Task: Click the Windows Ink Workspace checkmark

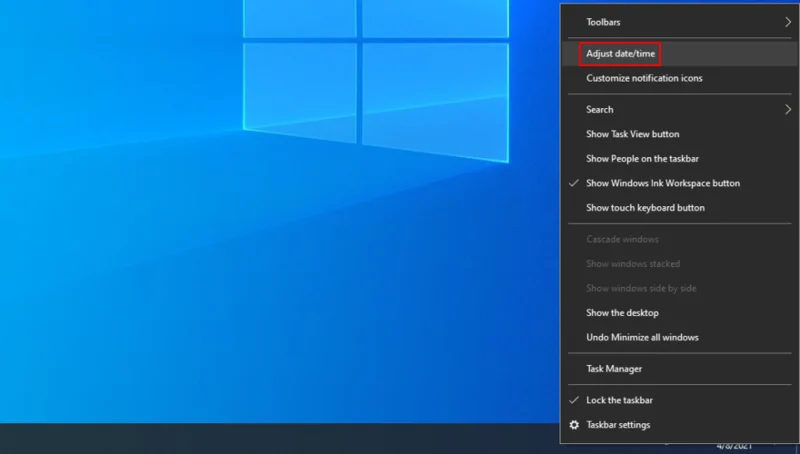Action: (x=574, y=183)
